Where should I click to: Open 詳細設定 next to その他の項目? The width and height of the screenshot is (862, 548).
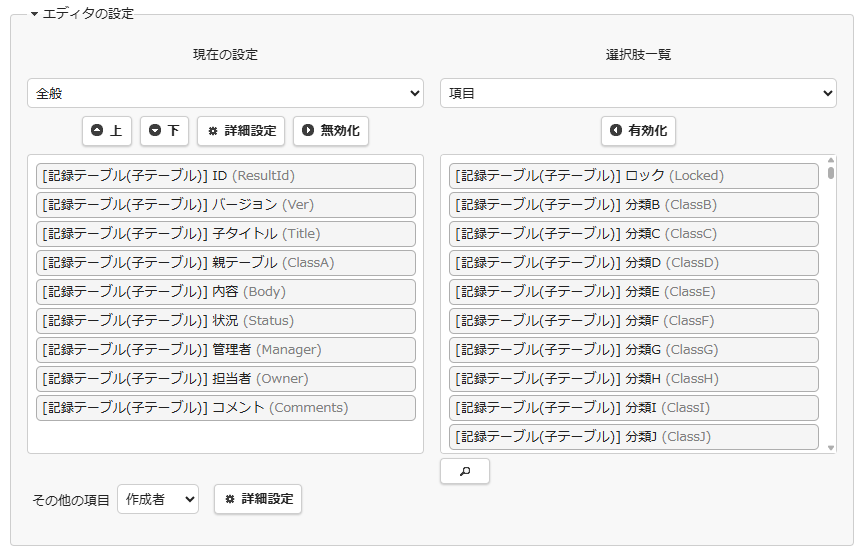pos(258,499)
